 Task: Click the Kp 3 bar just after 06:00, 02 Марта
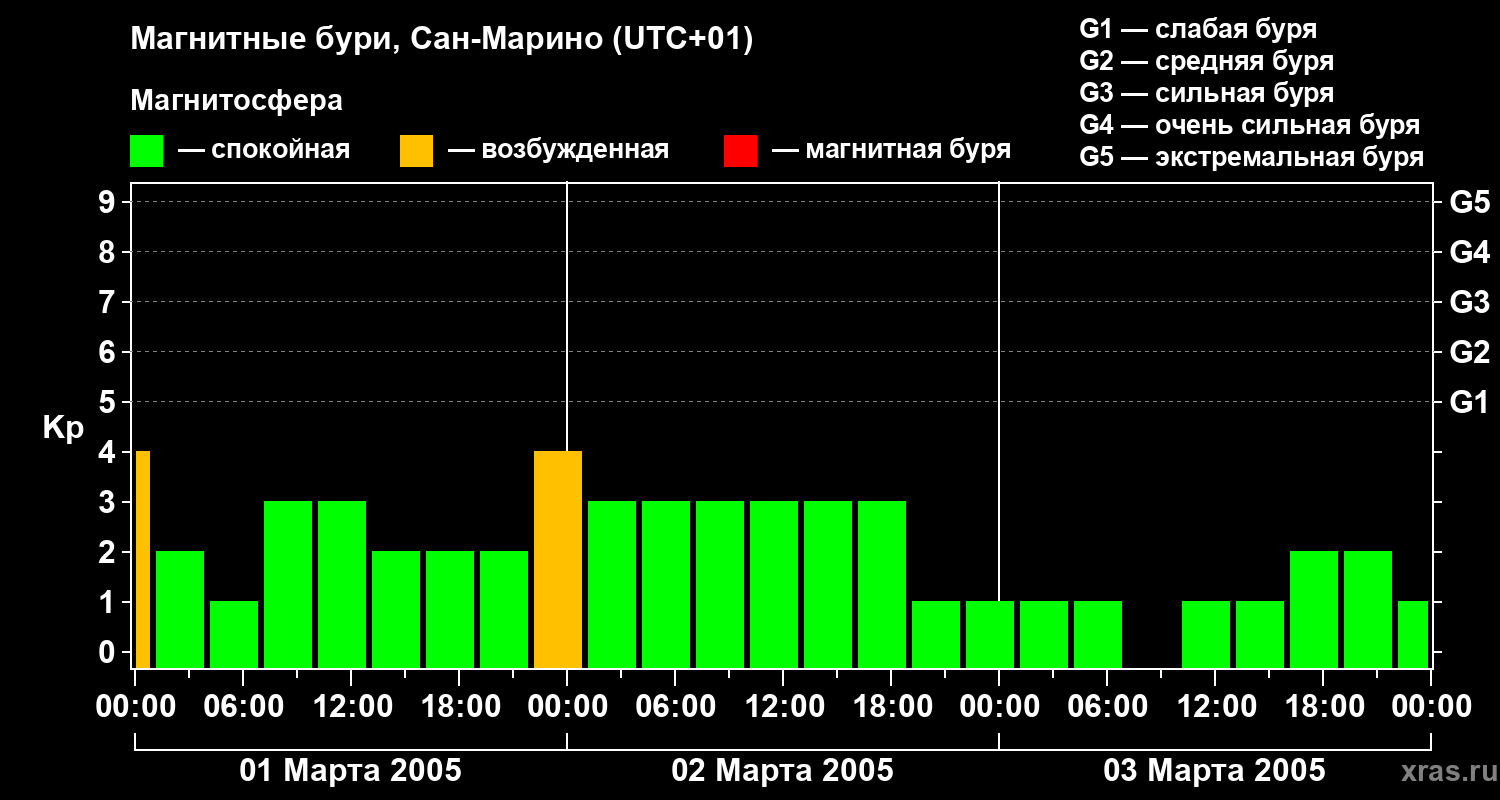[720, 585]
